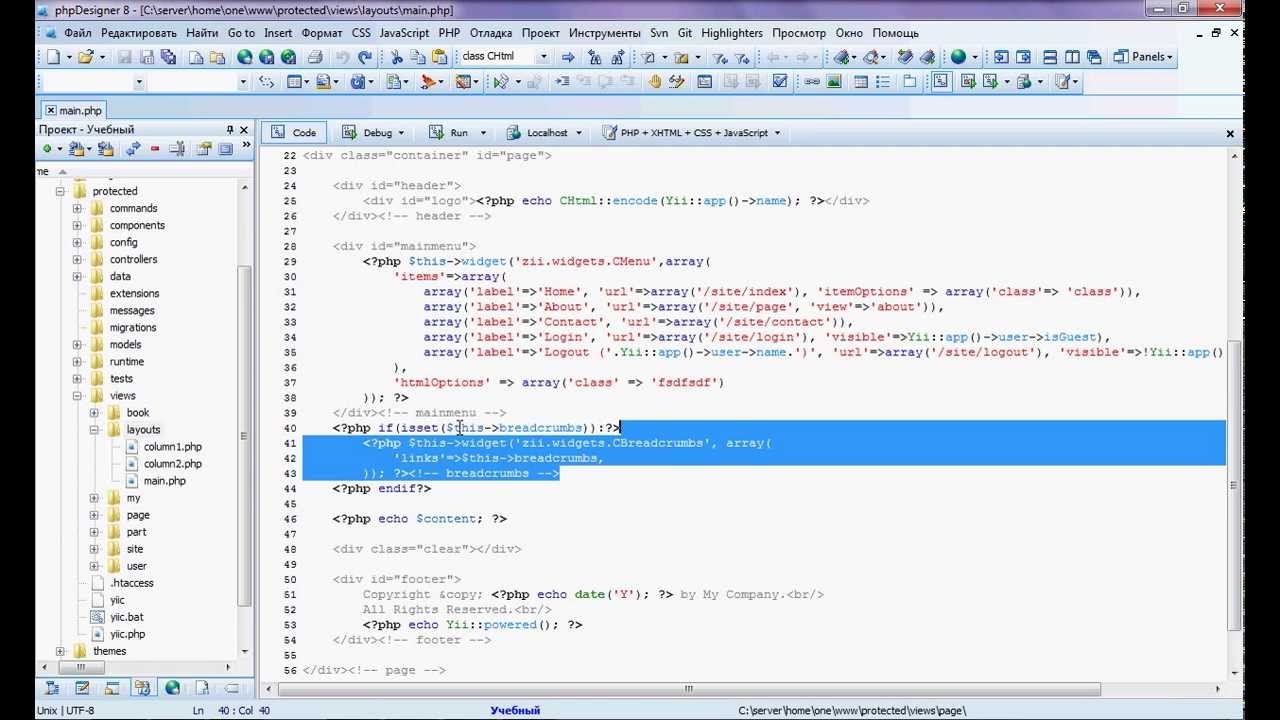Screen dimensions: 1280x720
Task: Open the Помощь menu
Action: coord(895,33)
